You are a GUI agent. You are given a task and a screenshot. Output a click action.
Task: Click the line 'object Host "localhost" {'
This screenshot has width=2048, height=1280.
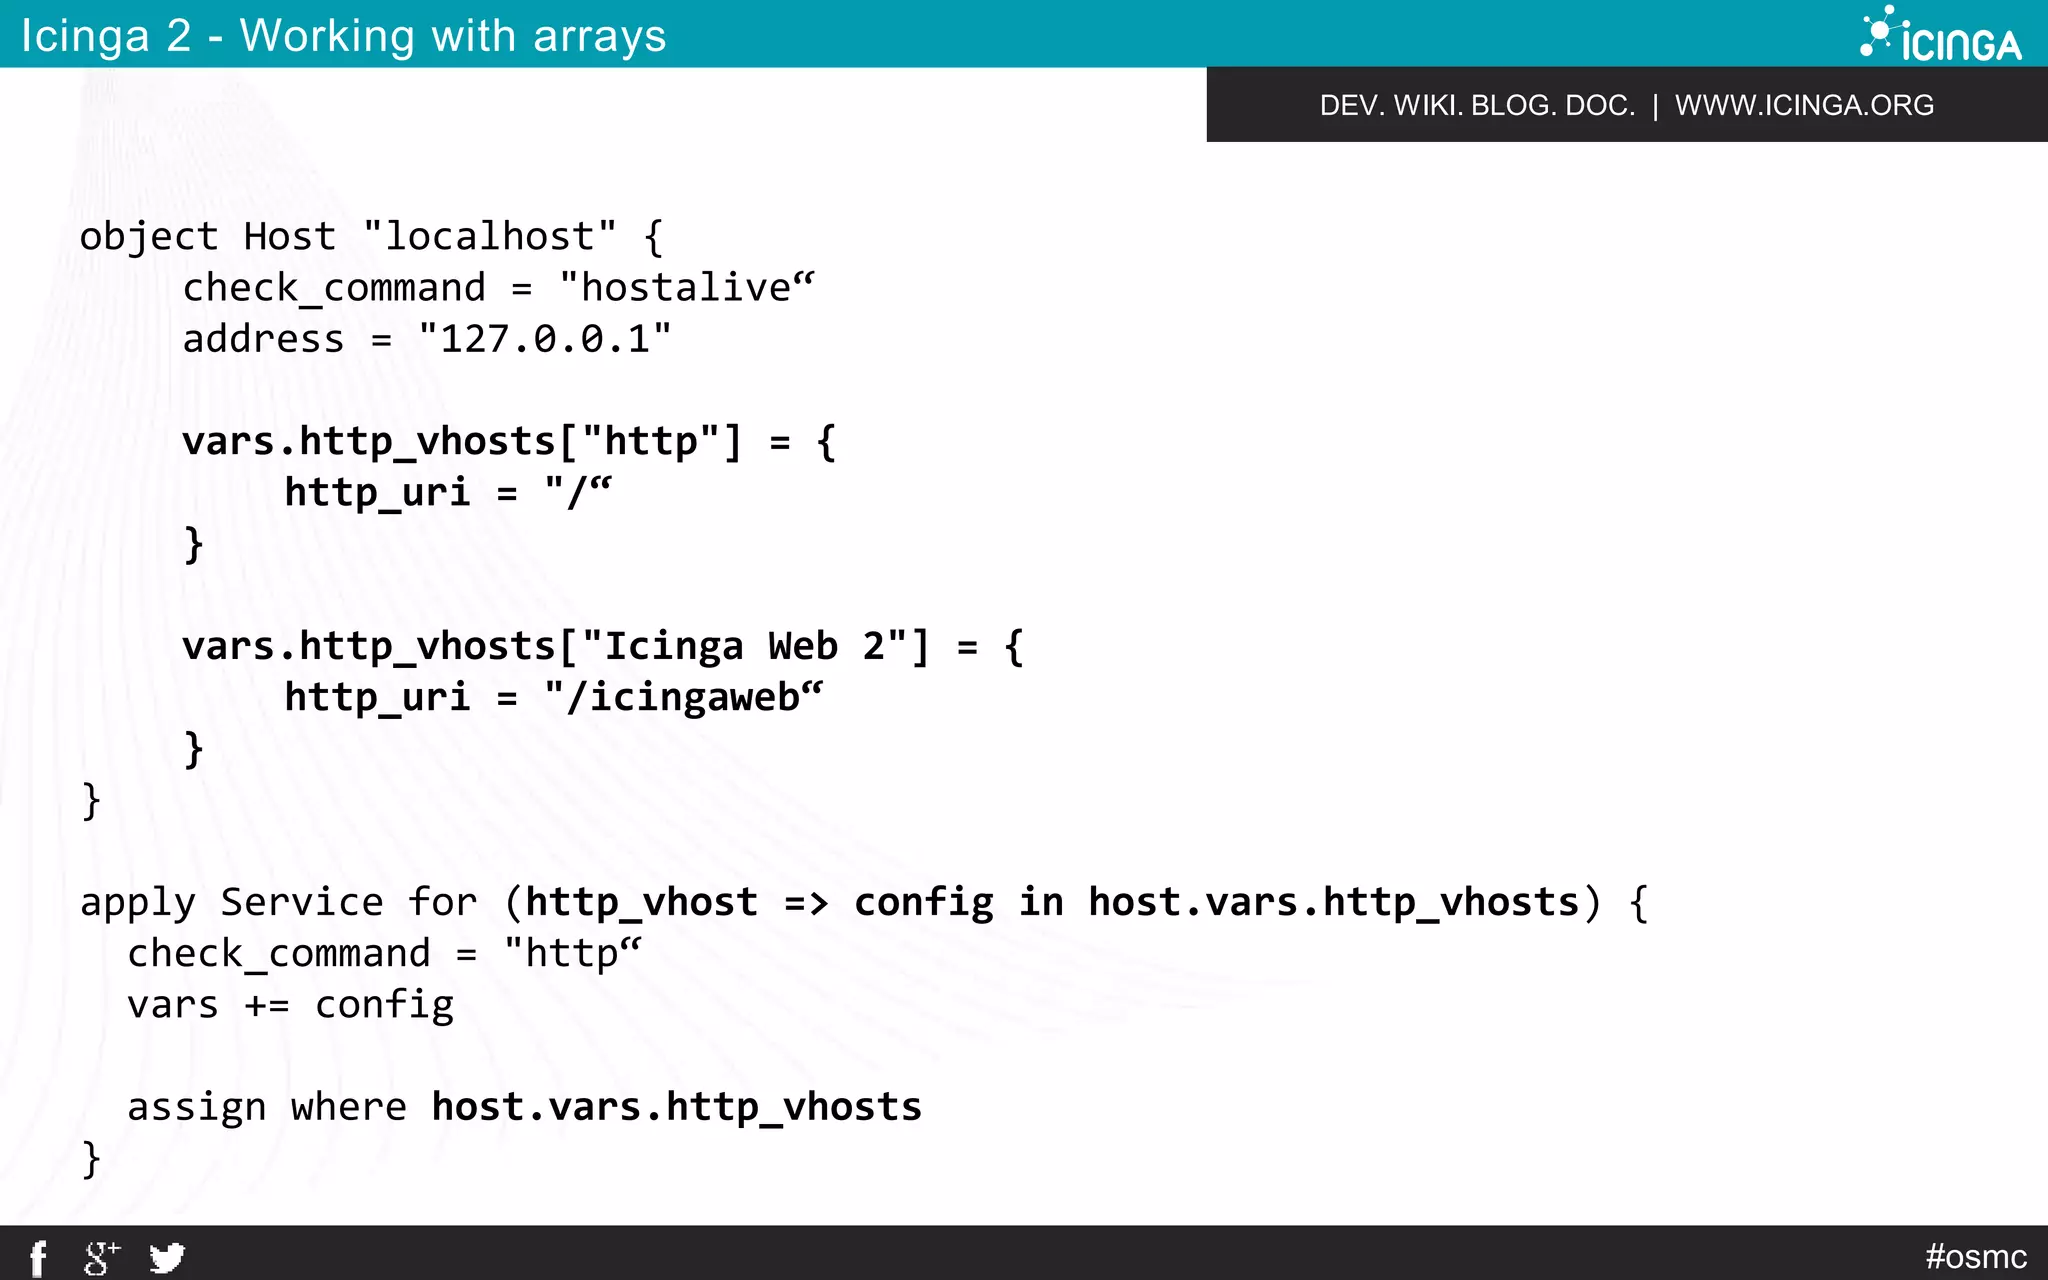(371, 237)
